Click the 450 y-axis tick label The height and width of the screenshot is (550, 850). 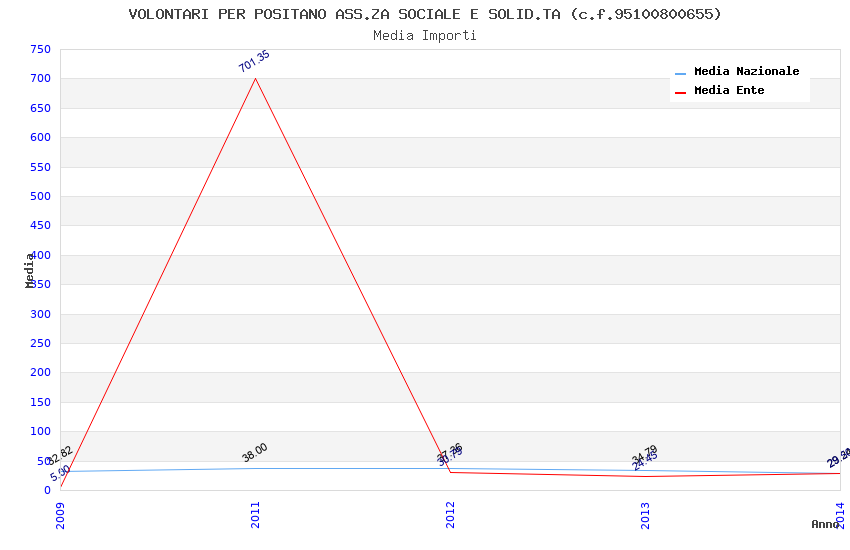point(41,225)
